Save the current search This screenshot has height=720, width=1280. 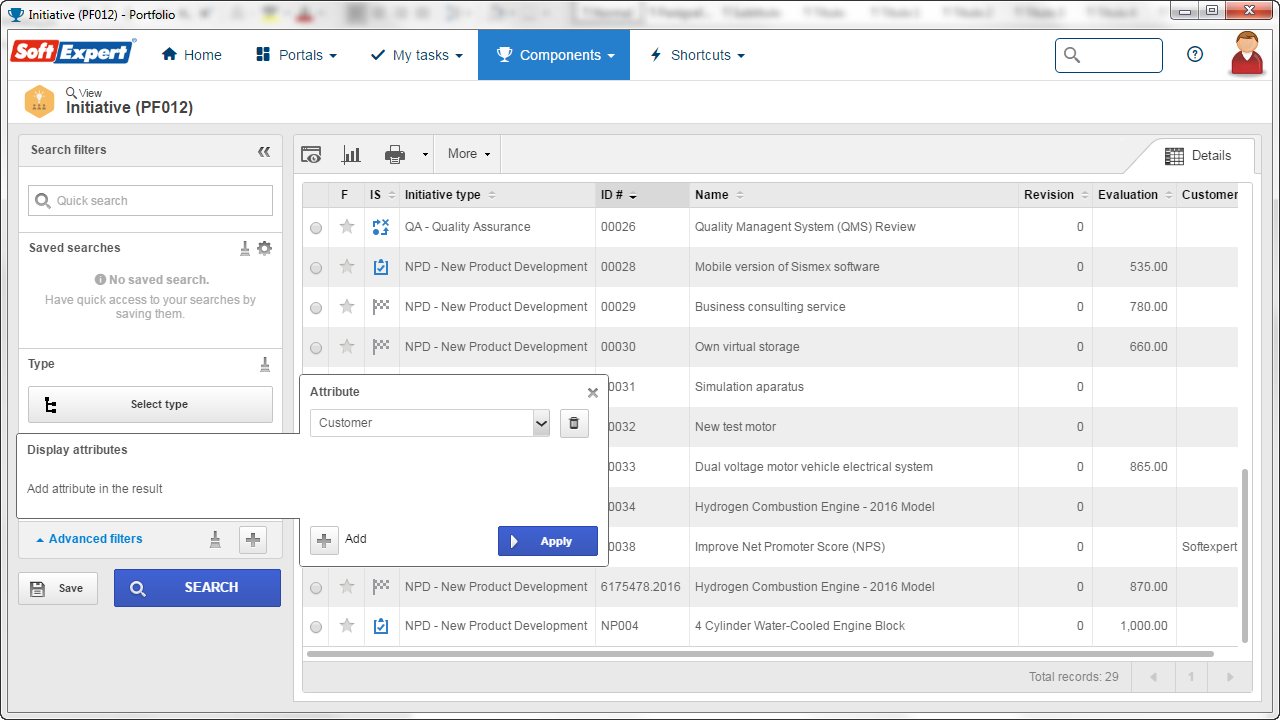tap(58, 588)
